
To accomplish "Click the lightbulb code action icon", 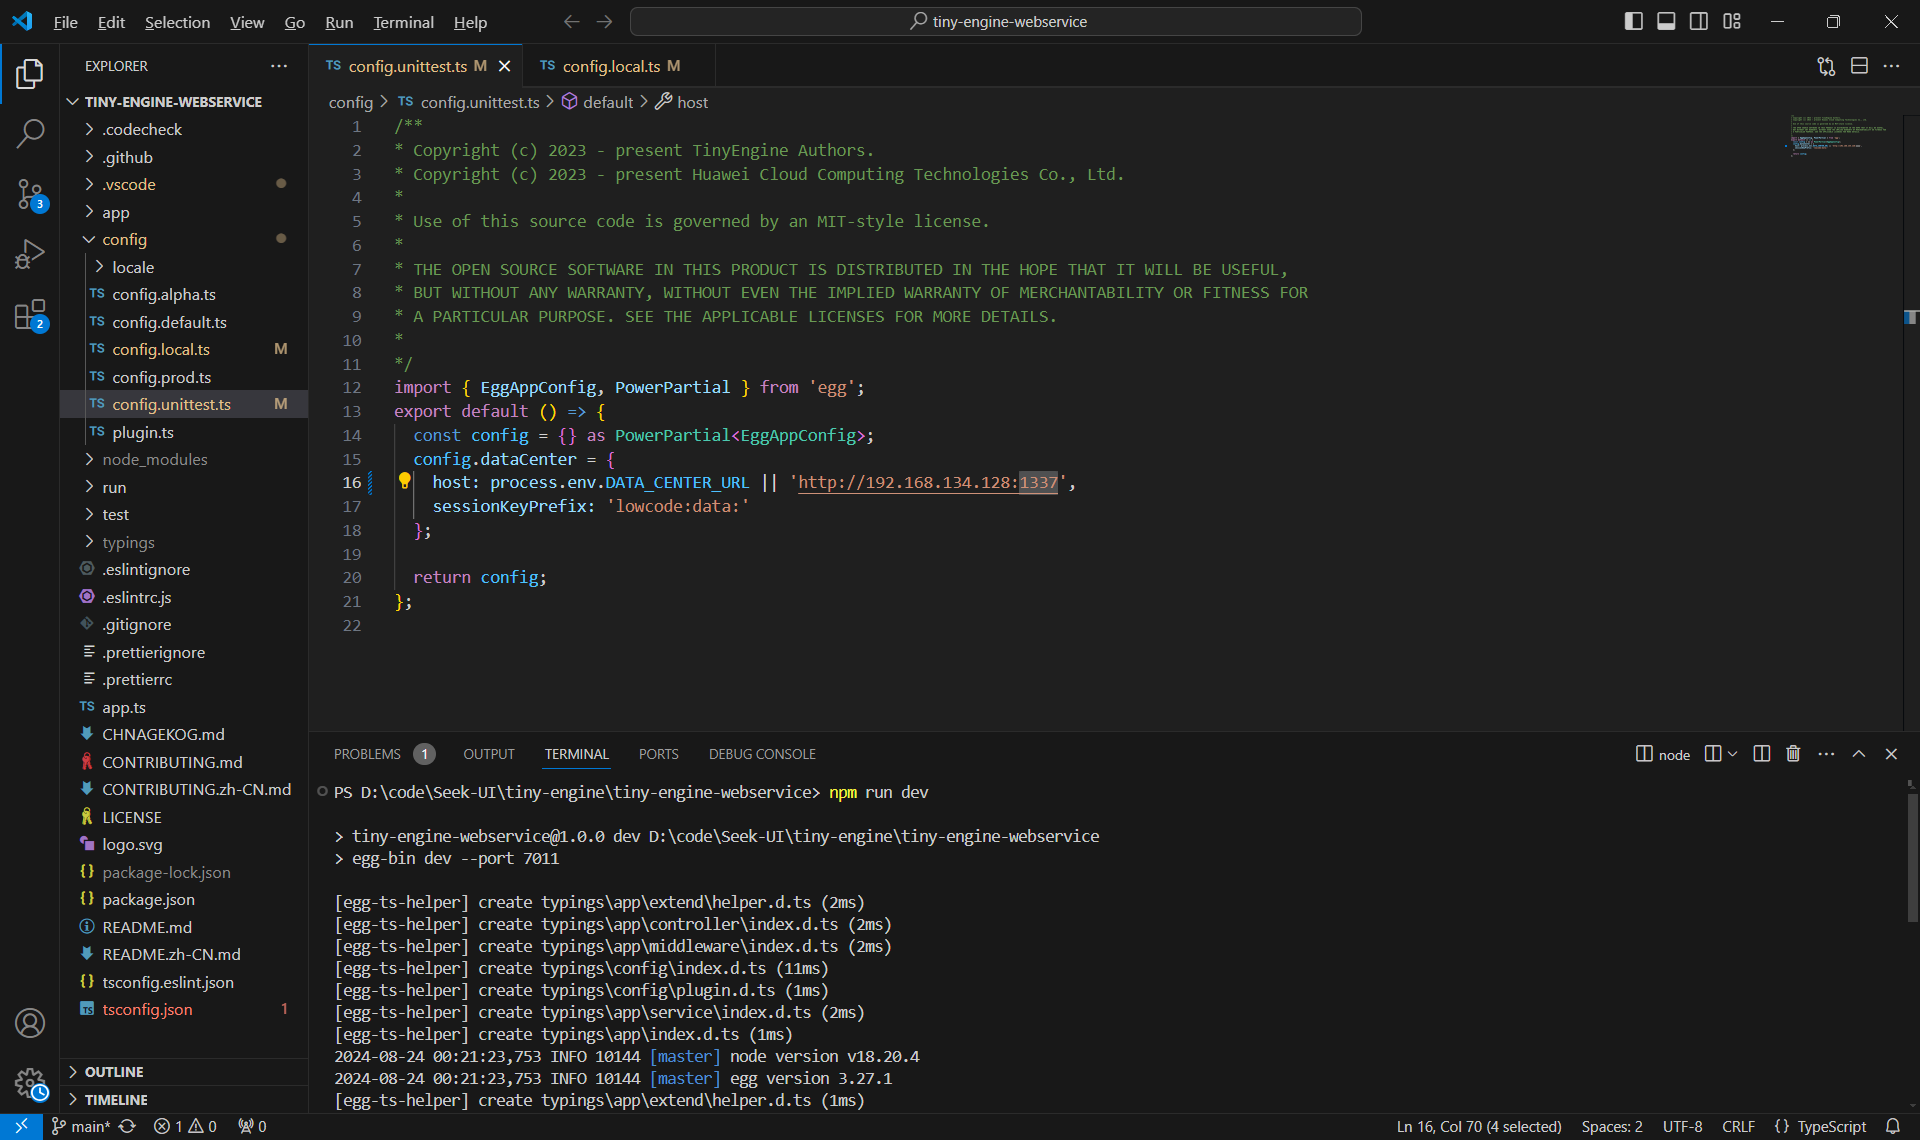I will pyautogui.click(x=404, y=481).
